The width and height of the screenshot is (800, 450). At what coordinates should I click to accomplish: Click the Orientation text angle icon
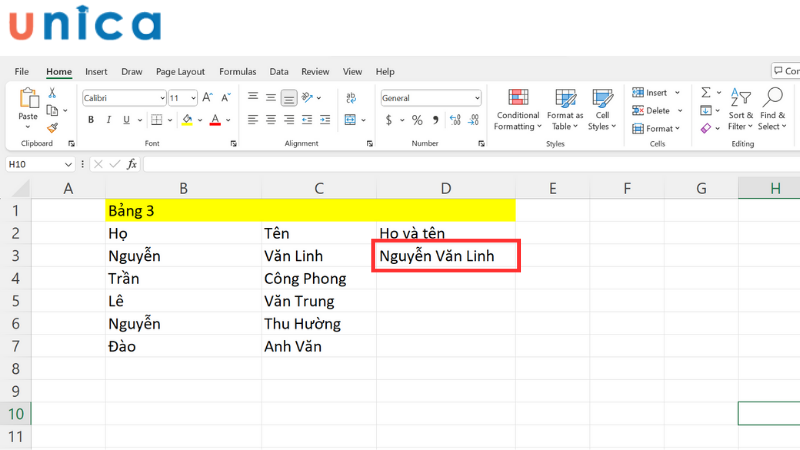click(307, 97)
